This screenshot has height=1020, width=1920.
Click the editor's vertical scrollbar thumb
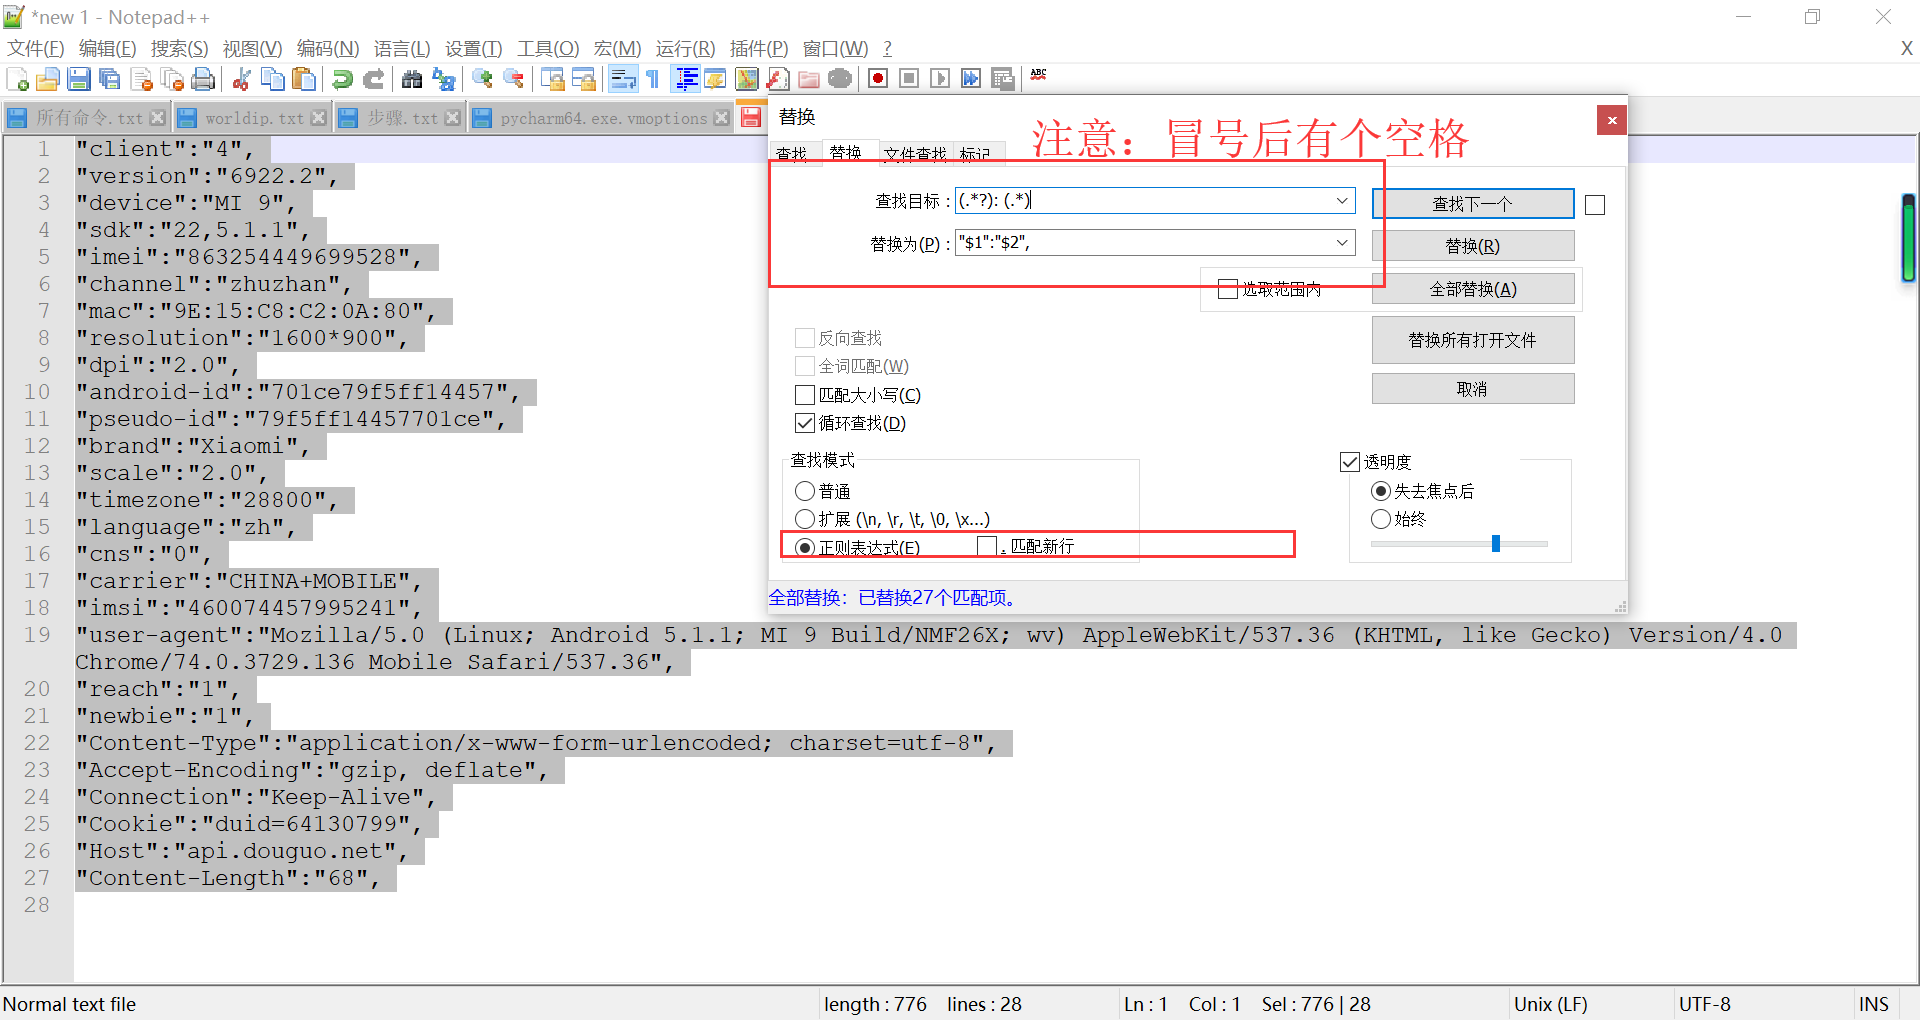tap(1908, 238)
